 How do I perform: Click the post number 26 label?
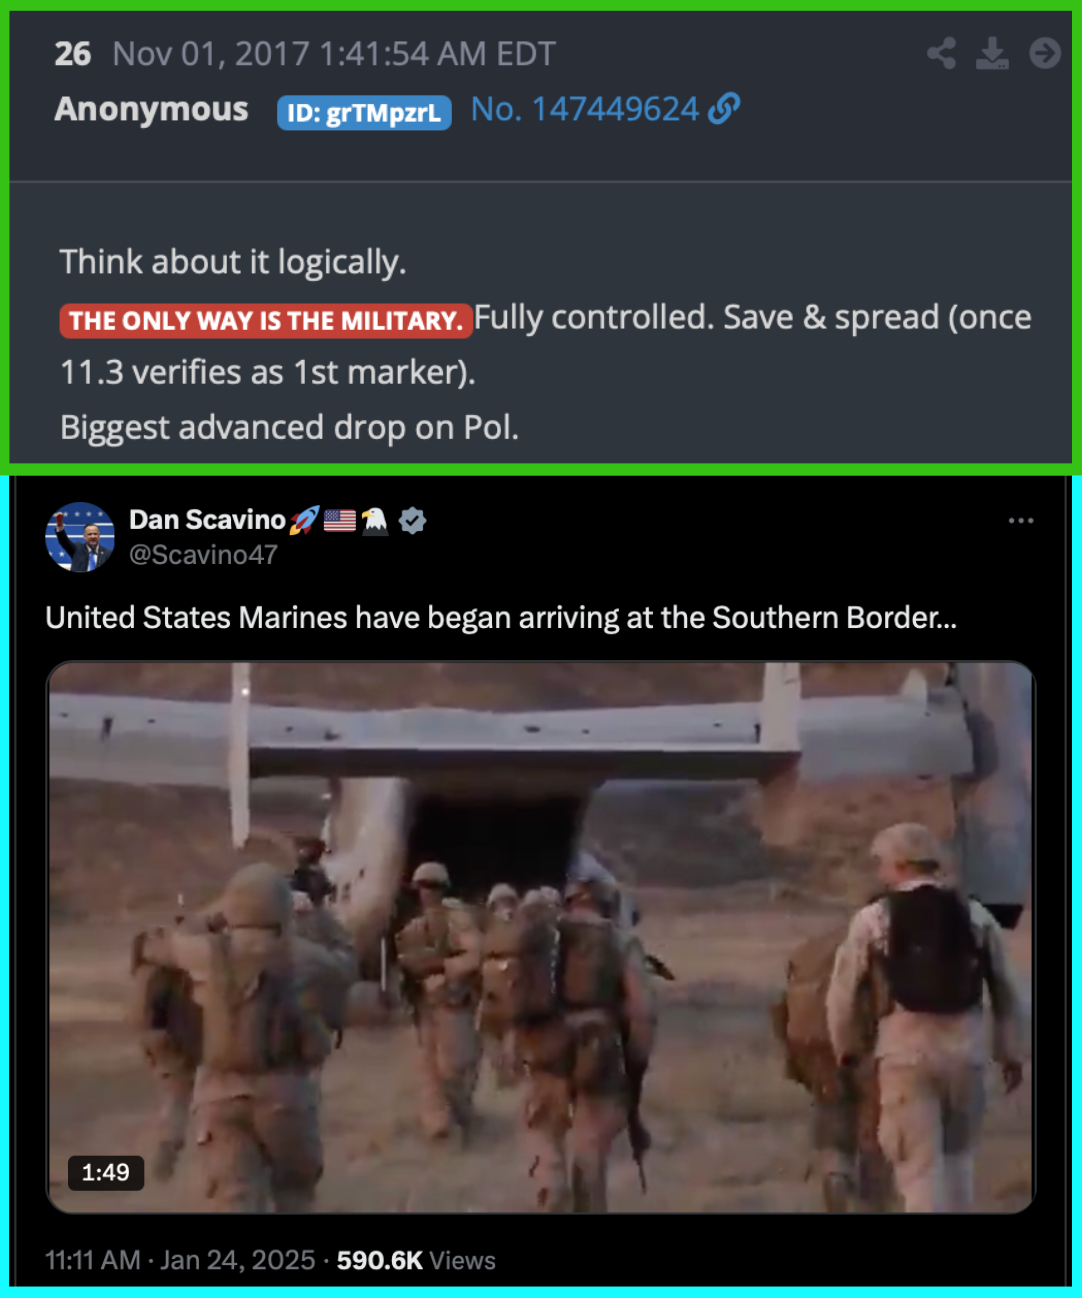[73, 54]
